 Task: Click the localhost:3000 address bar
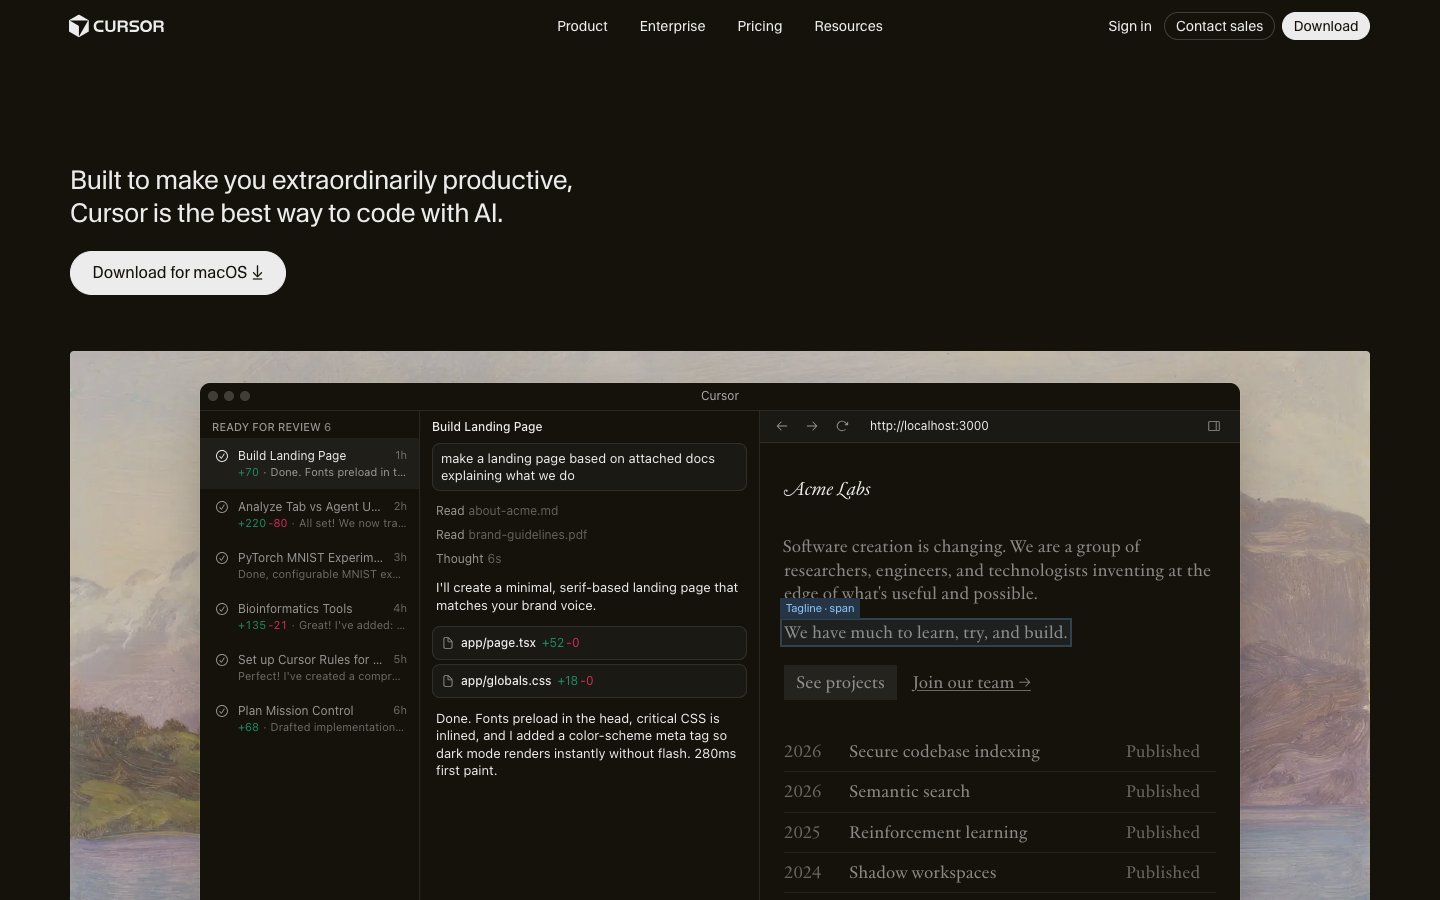click(929, 426)
